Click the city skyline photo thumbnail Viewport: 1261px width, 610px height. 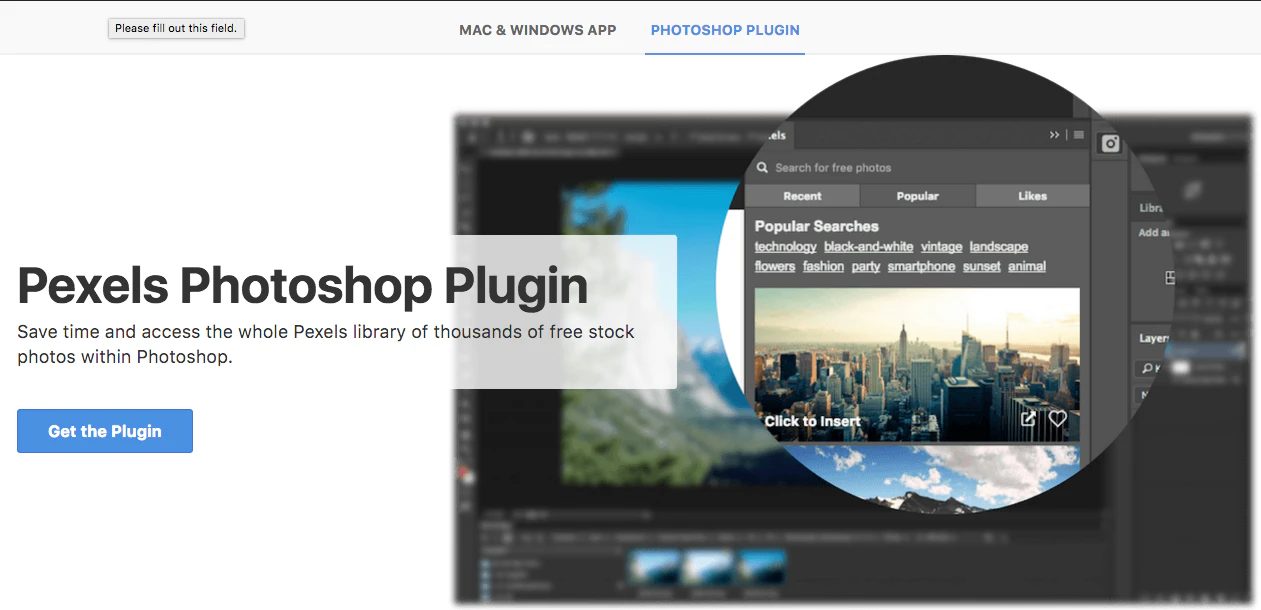917,364
